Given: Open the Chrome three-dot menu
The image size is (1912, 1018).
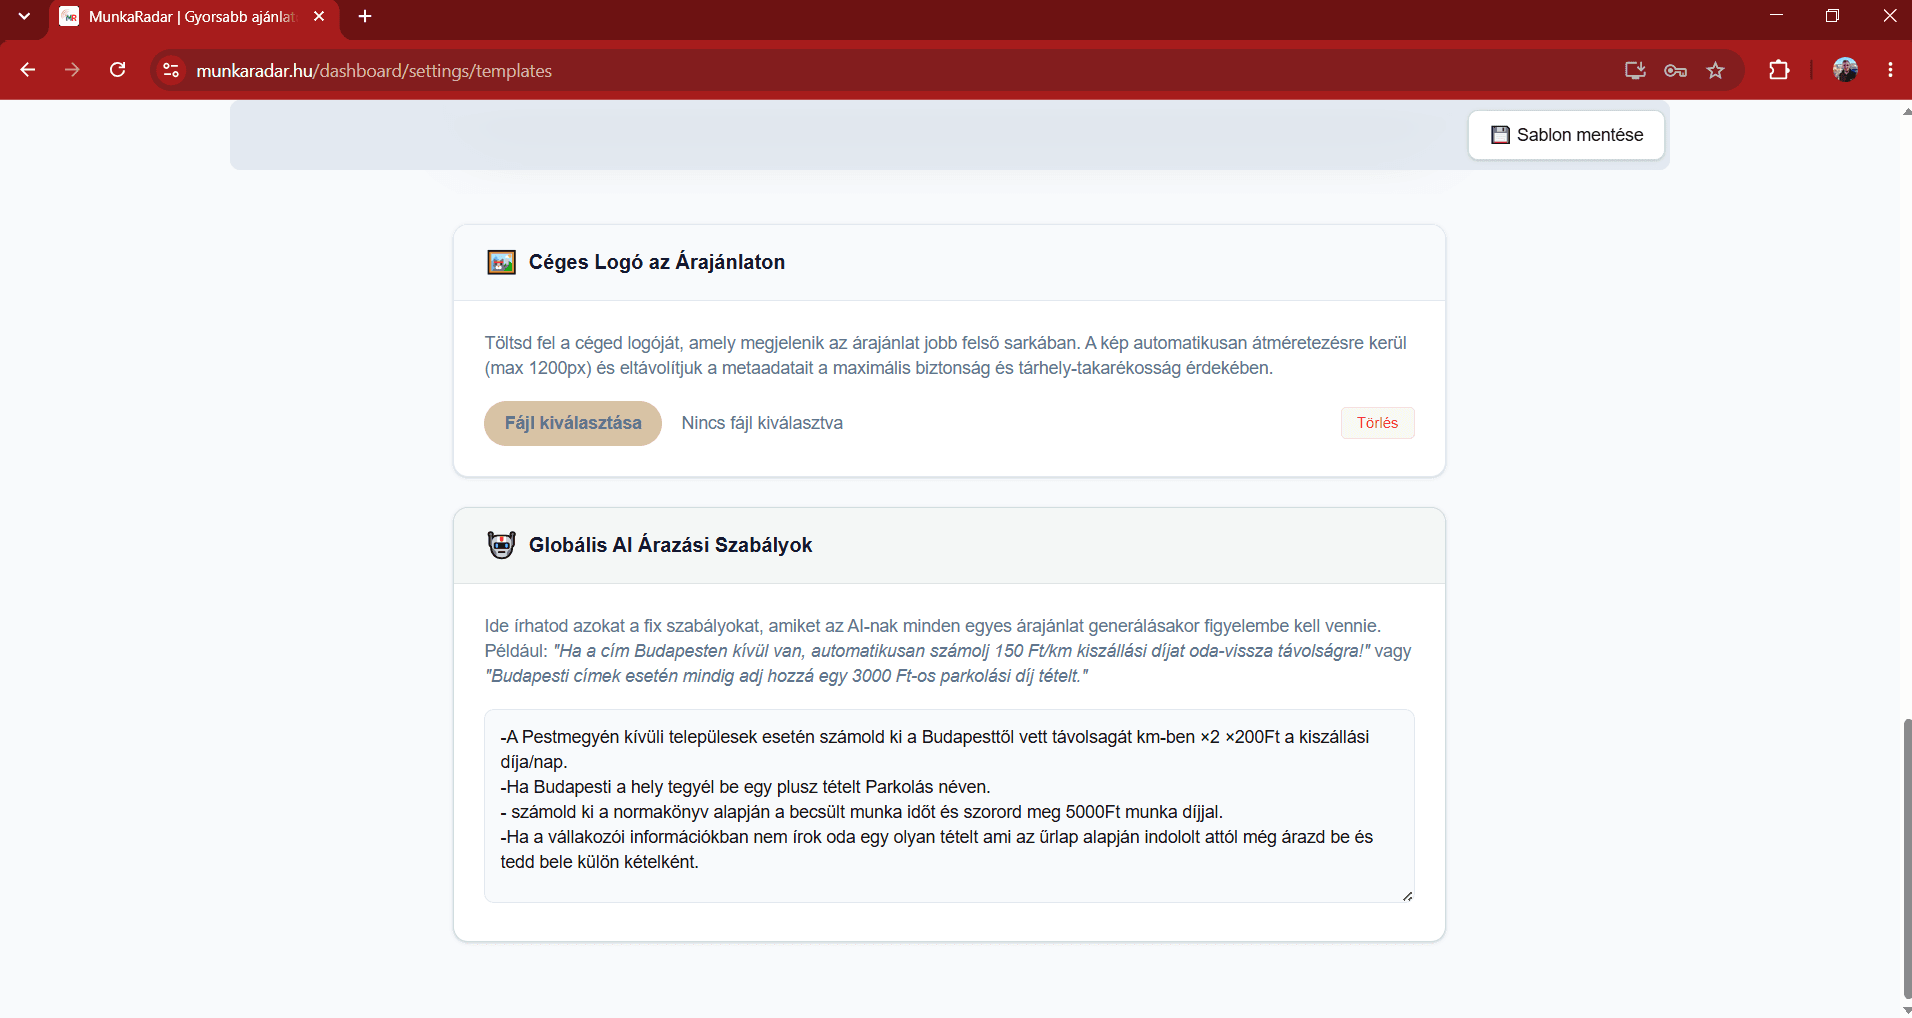Looking at the screenshot, I should tap(1890, 70).
